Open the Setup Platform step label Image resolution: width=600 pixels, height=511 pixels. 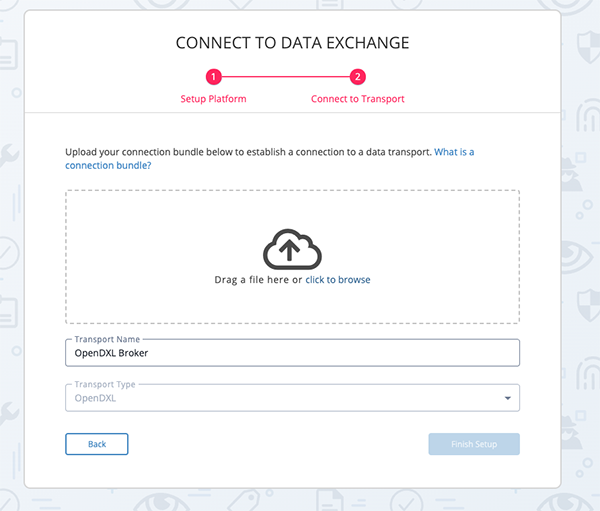pyautogui.click(x=213, y=99)
